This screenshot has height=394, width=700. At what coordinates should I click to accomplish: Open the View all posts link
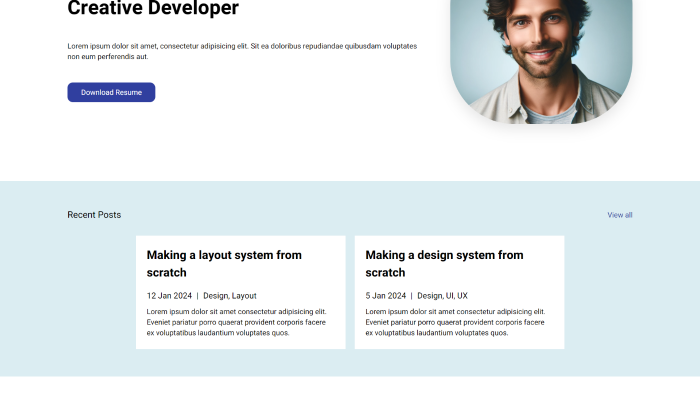[x=620, y=215]
